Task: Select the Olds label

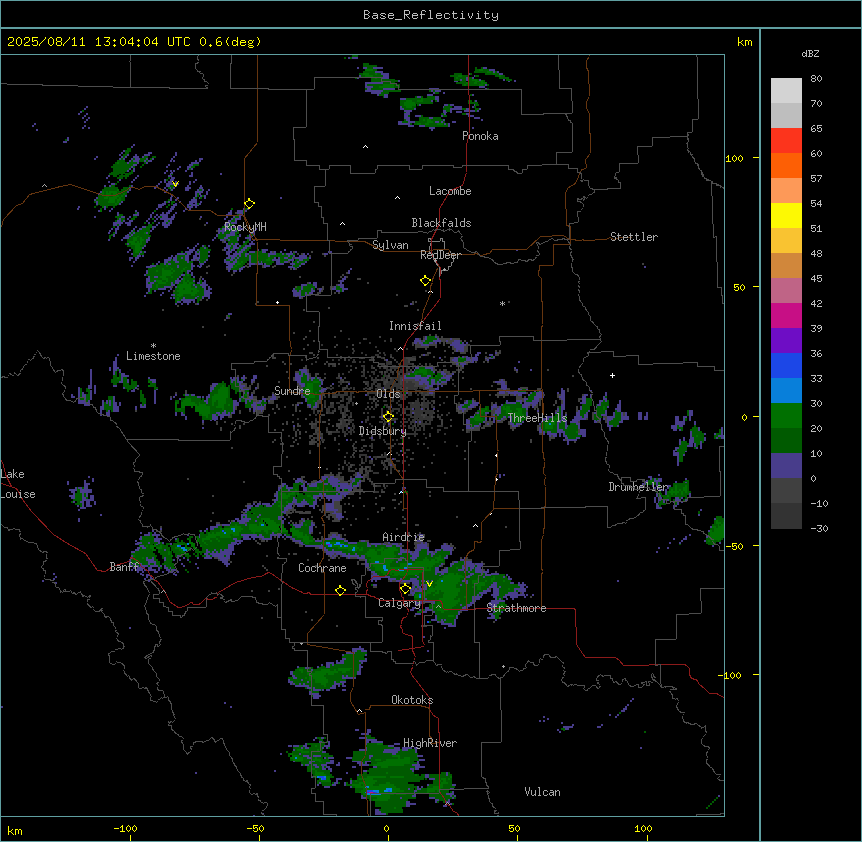Action: (x=388, y=394)
